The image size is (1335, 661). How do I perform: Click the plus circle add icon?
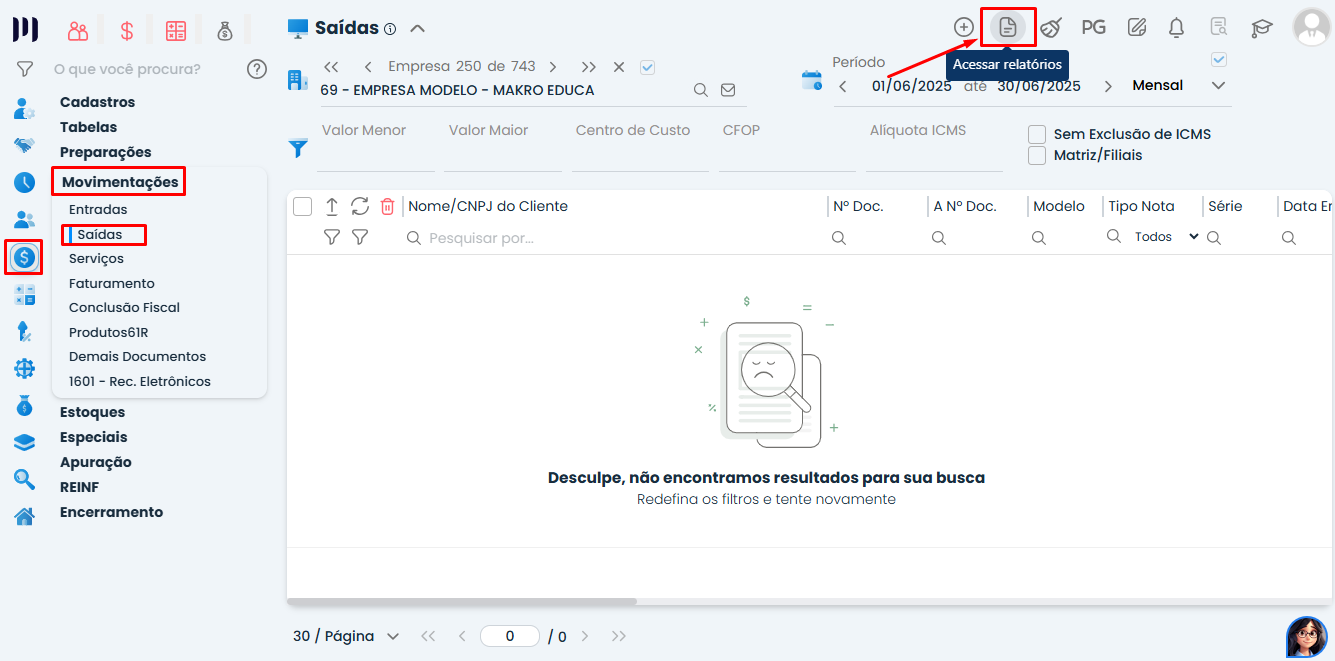tap(963, 27)
